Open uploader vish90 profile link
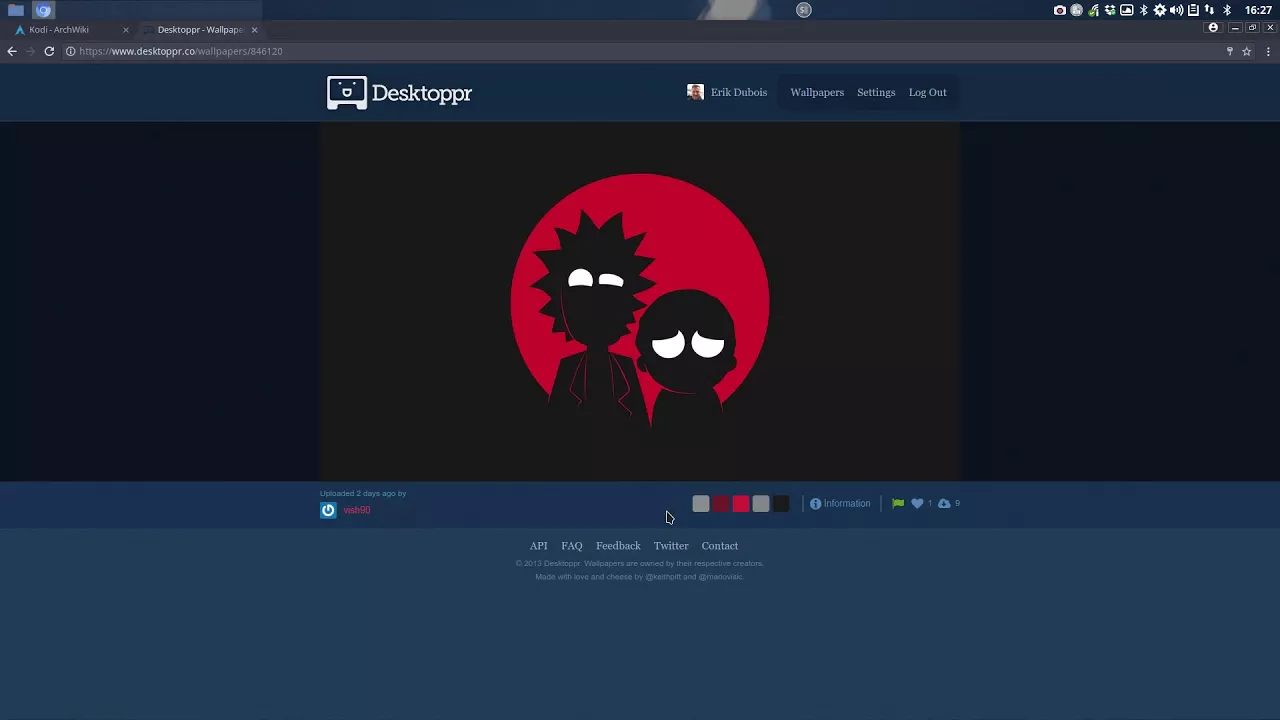Viewport: 1280px width, 720px height. pos(357,510)
